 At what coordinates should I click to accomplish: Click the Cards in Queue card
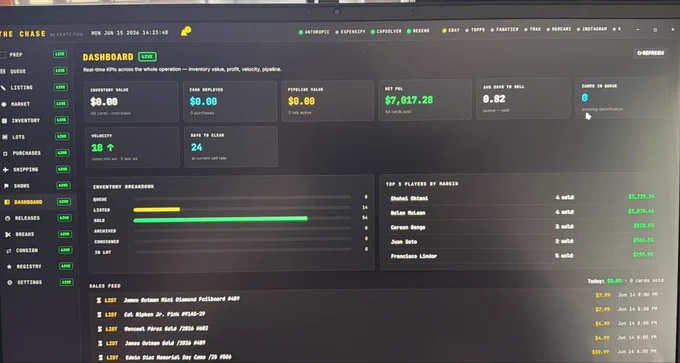[x=621, y=97]
